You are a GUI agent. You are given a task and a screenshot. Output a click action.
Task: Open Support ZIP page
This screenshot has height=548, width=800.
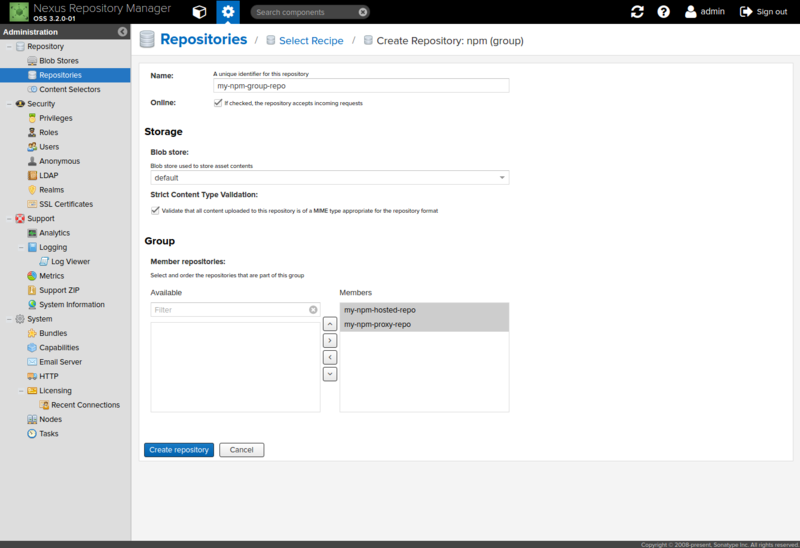pyautogui.click(x=59, y=290)
